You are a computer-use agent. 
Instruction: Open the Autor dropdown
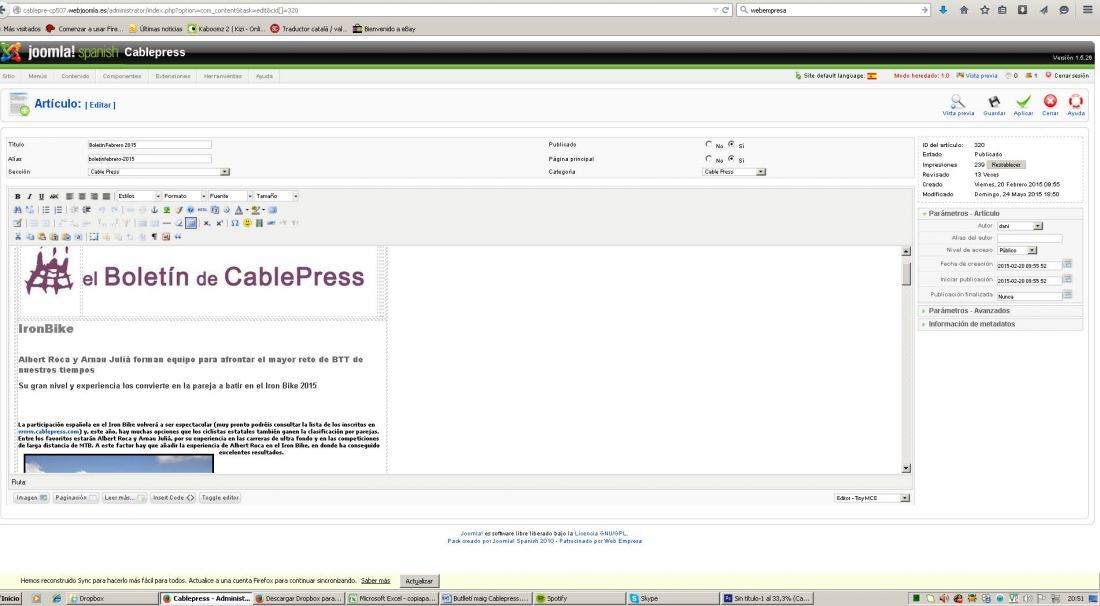pos(1020,226)
